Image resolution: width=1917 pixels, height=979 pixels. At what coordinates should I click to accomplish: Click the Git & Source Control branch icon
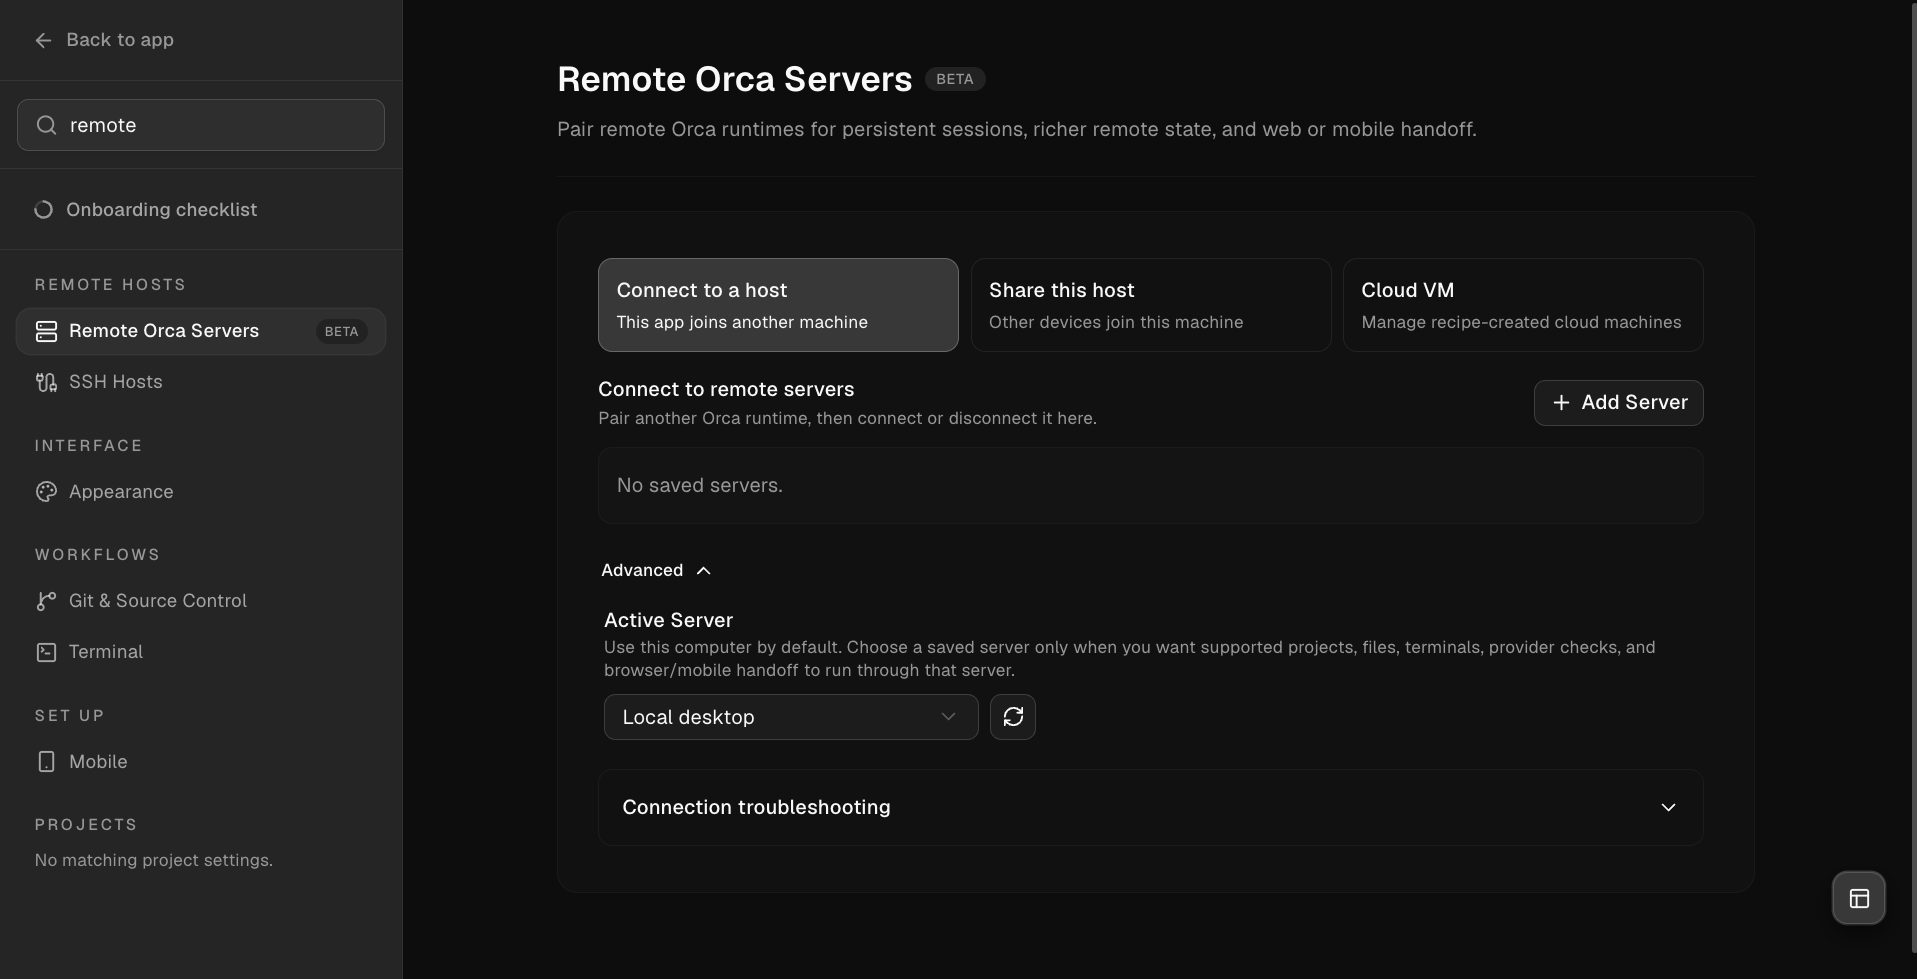coord(46,601)
